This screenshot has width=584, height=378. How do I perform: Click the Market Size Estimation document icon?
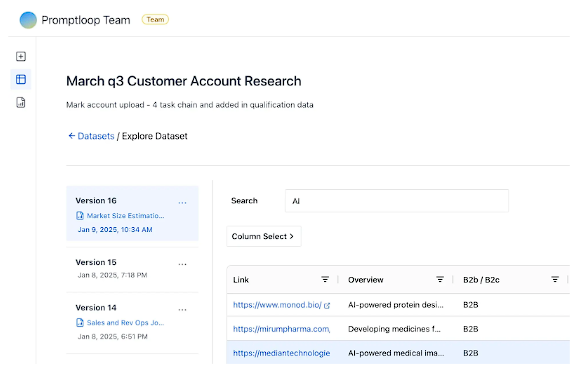coord(80,216)
